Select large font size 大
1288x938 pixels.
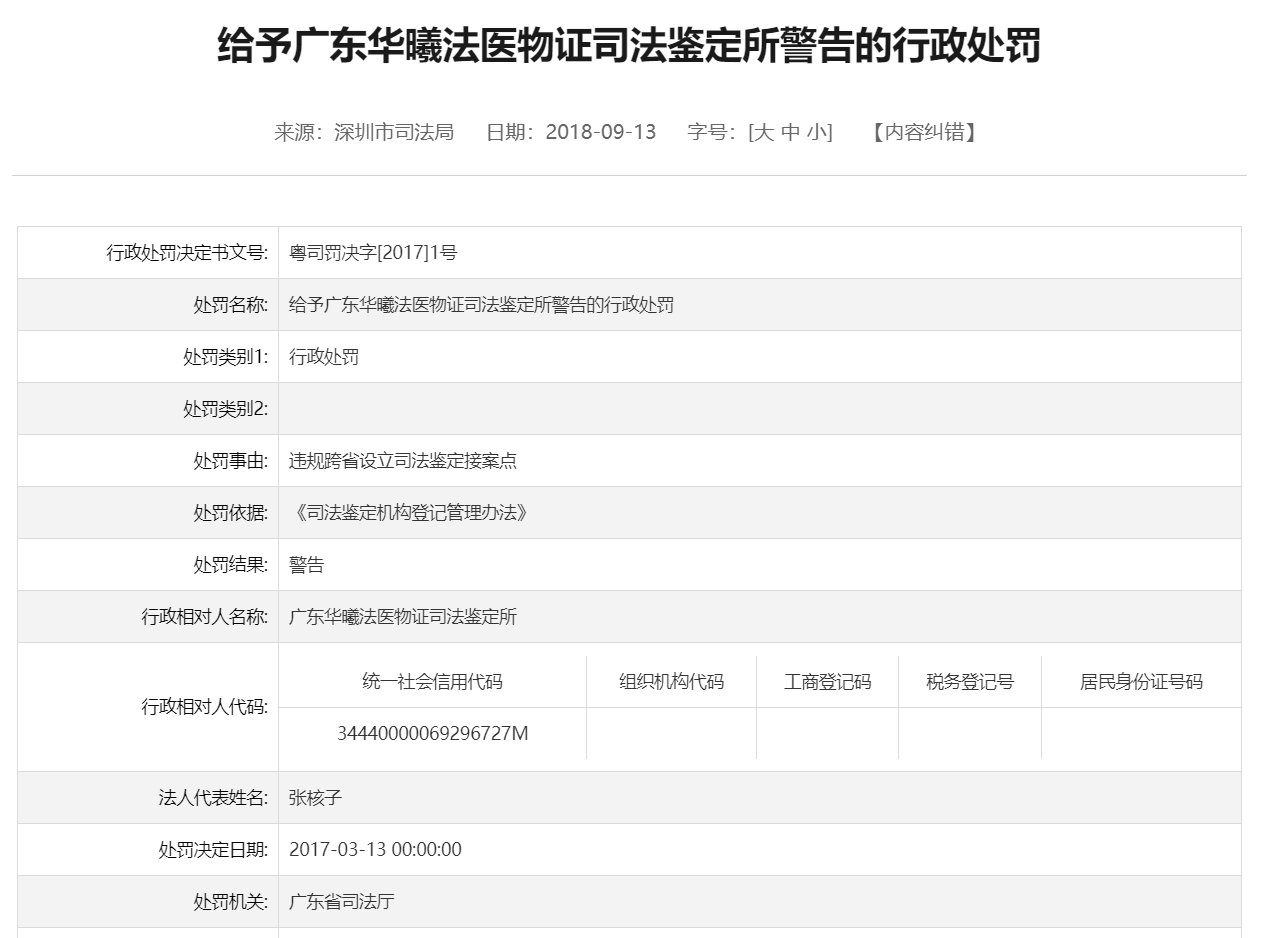(764, 132)
